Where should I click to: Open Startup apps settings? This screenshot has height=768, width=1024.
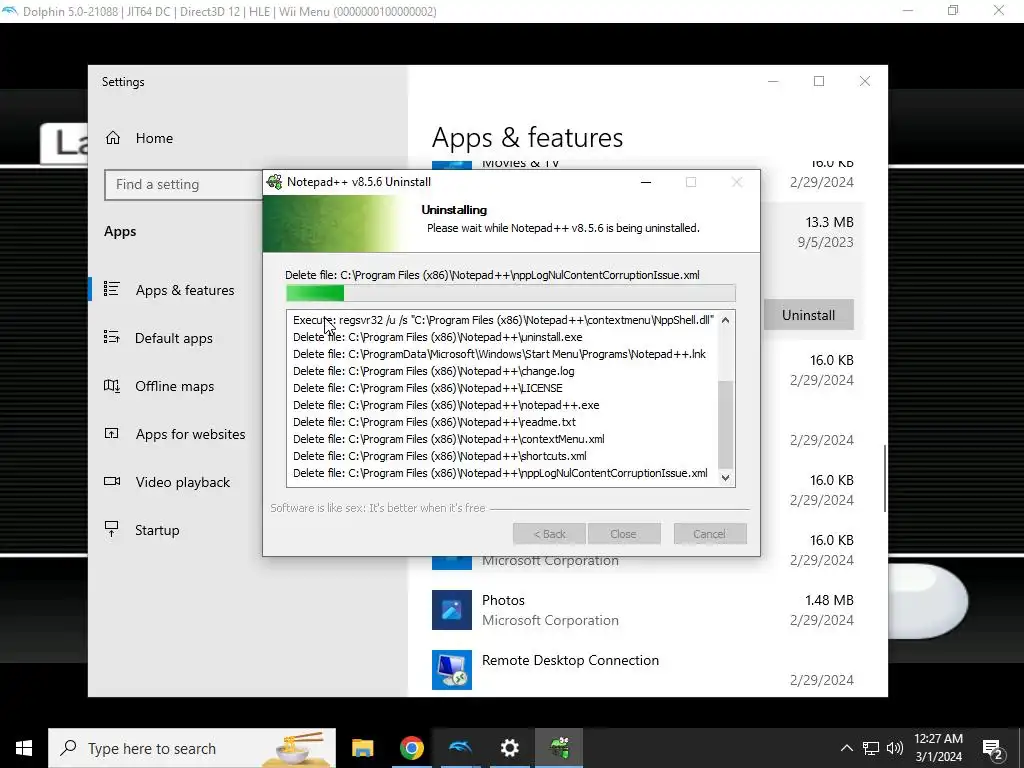point(157,530)
